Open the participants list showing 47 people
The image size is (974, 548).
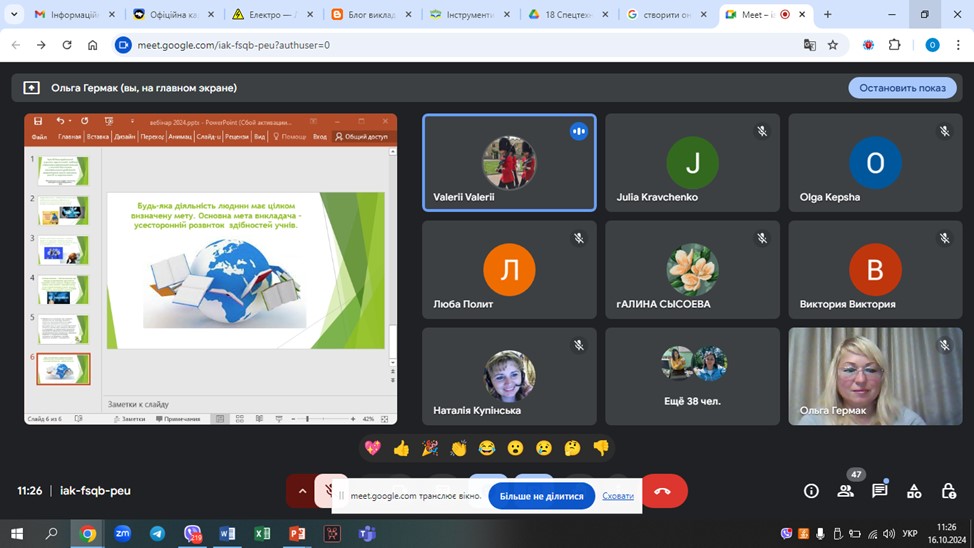point(846,490)
